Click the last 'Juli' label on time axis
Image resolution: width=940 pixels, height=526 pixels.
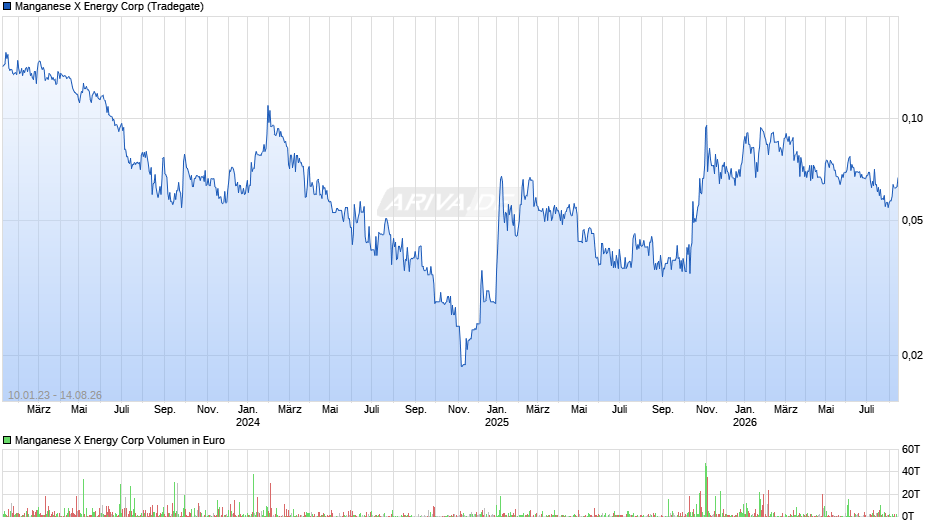click(867, 409)
